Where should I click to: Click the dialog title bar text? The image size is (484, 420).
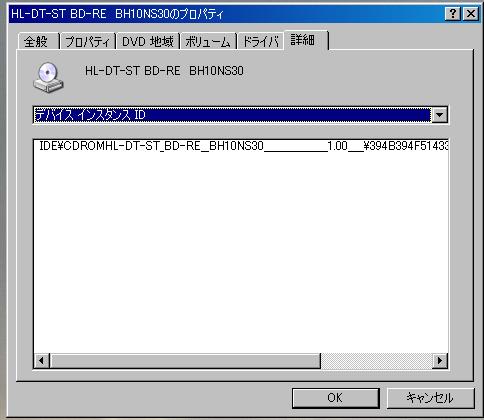coord(117,14)
